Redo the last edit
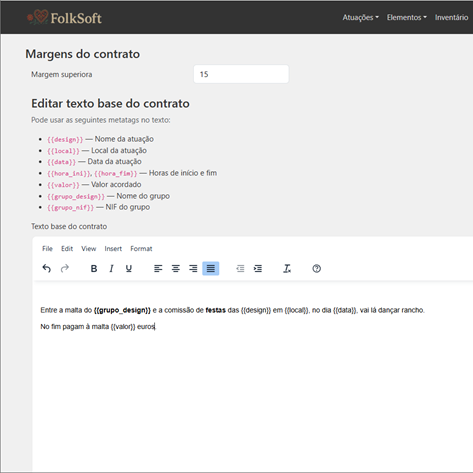The height and width of the screenshot is (473, 473). [x=65, y=268]
